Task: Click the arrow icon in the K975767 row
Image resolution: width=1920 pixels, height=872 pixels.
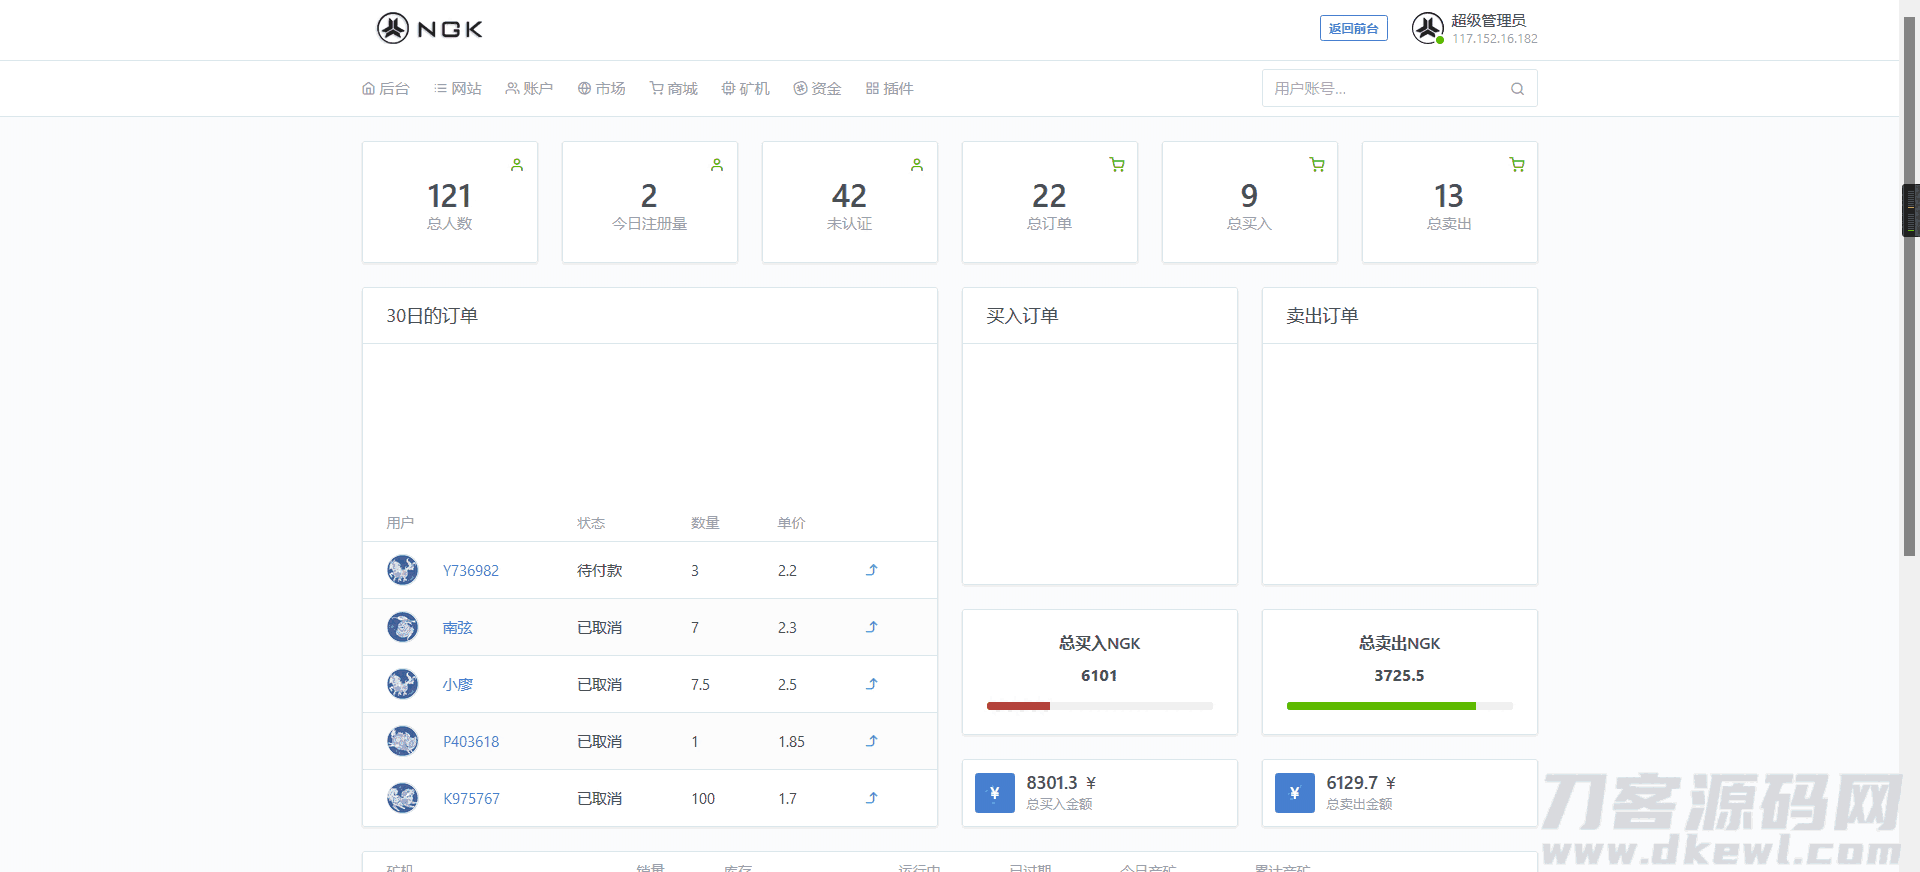Action: click(x=871, y=798)
